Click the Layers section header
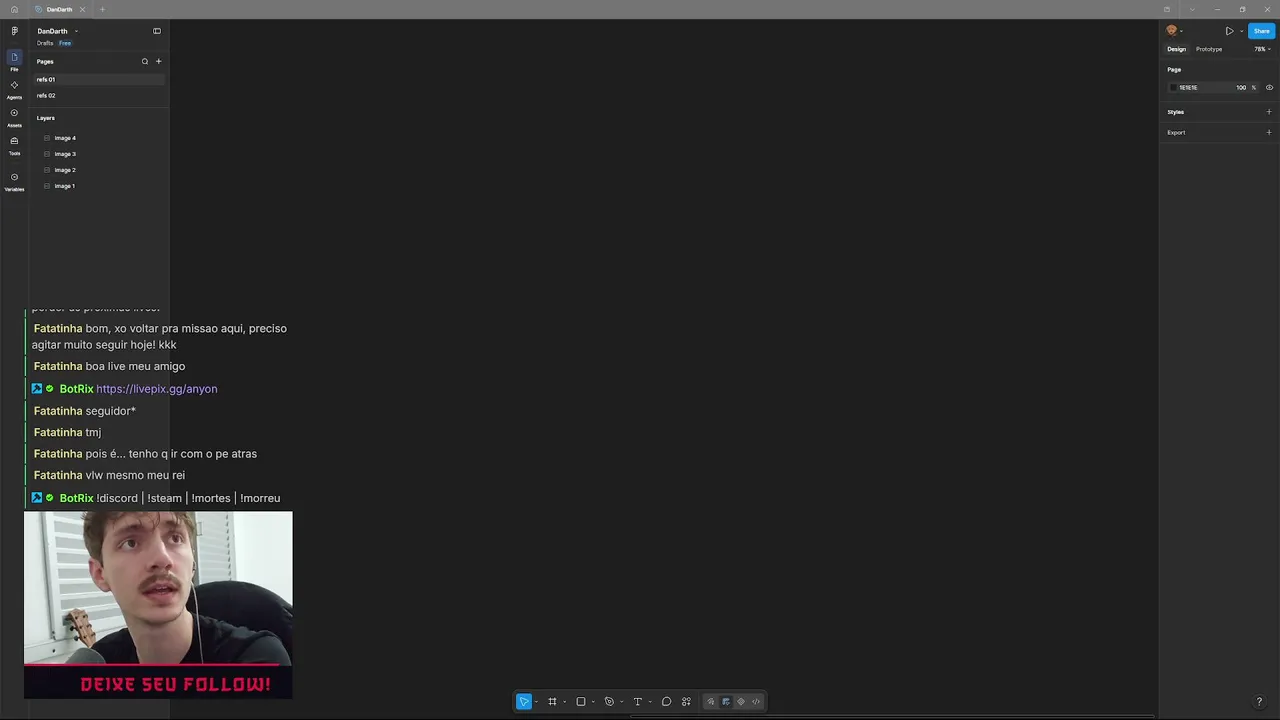The image size is (1280, 720). point(46,118)
